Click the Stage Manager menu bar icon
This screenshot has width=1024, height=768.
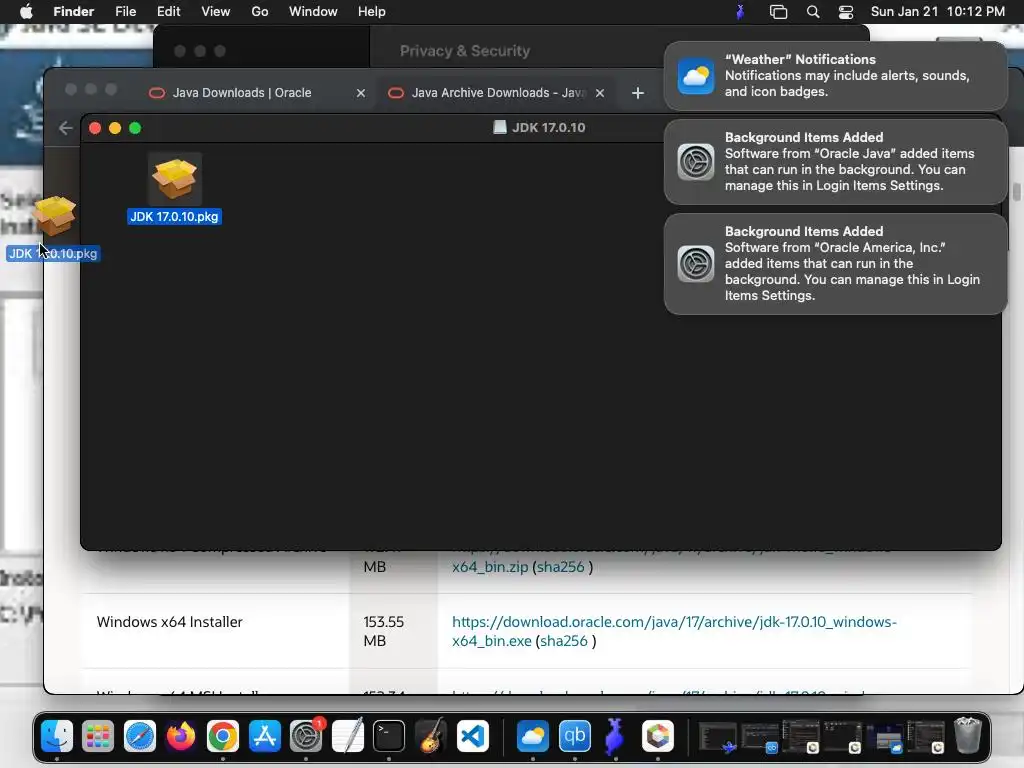778,12
